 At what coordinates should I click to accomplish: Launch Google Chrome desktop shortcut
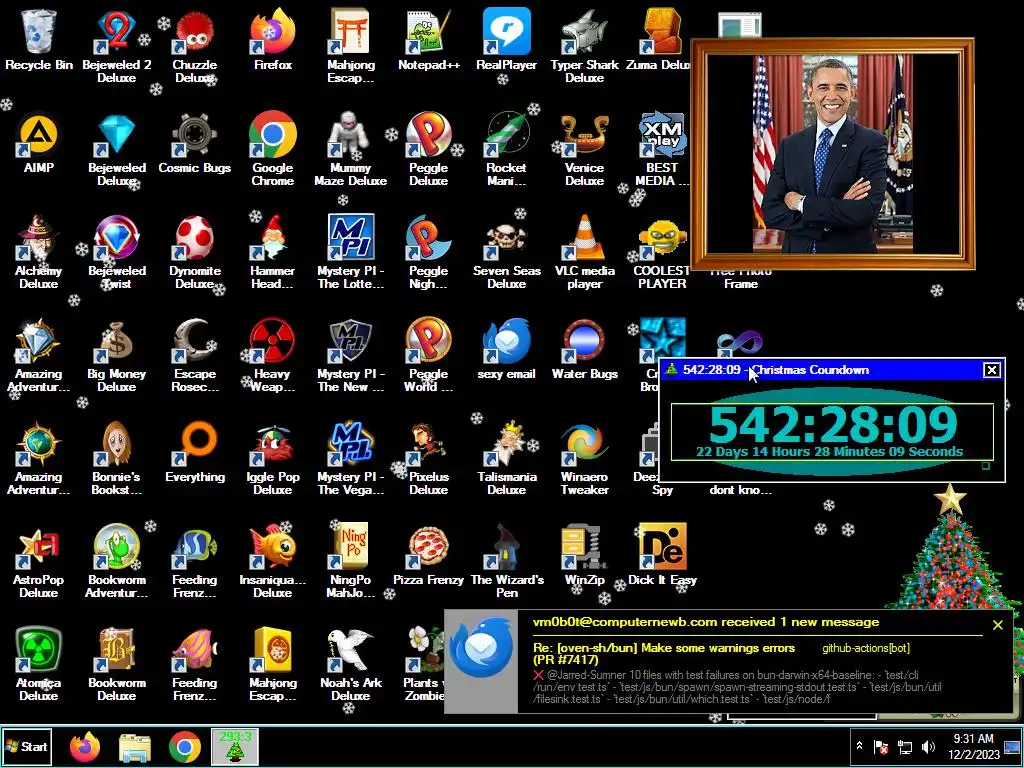coord(273,148)
